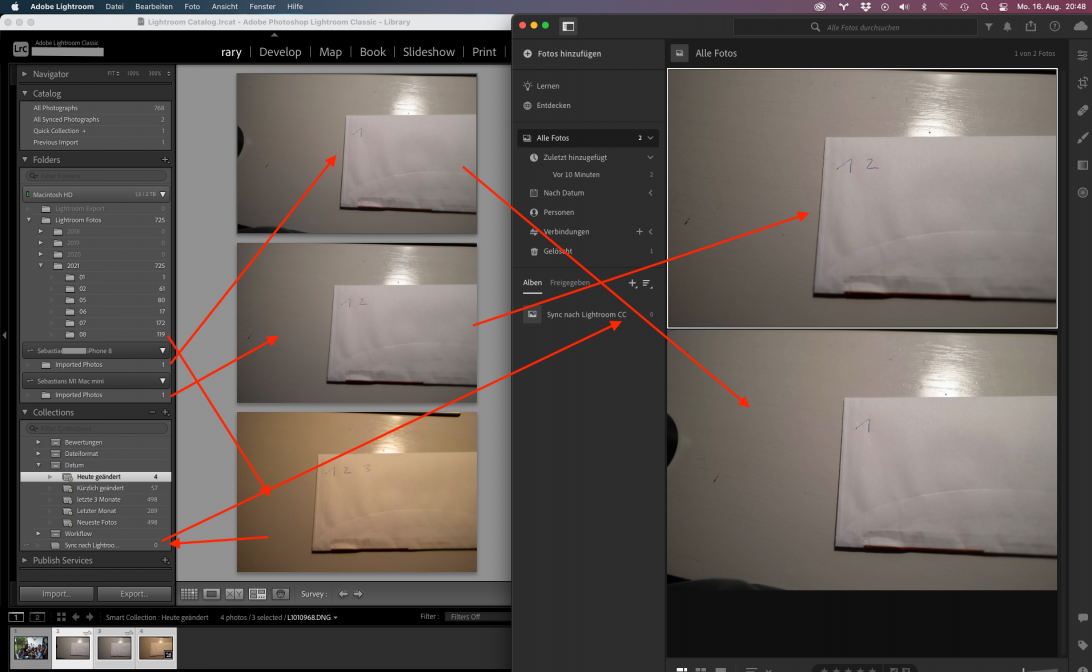Select the Compare view XY icon
Image resolution: width=1092 pixels, height=672 pixels.
coord(234,594)
